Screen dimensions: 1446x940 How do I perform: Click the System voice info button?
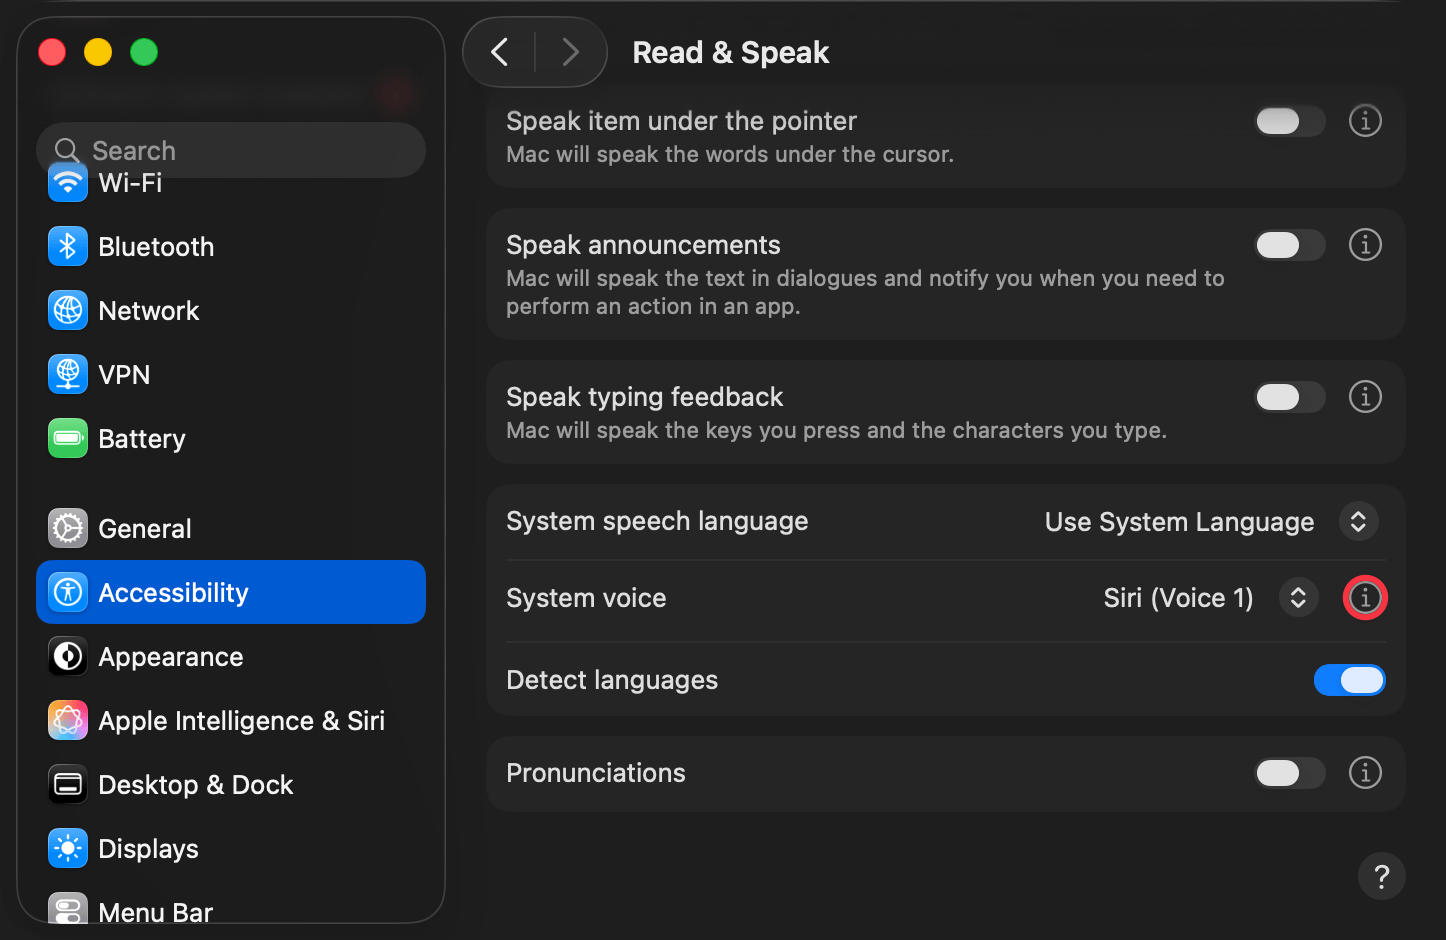tap(1365, 598)
